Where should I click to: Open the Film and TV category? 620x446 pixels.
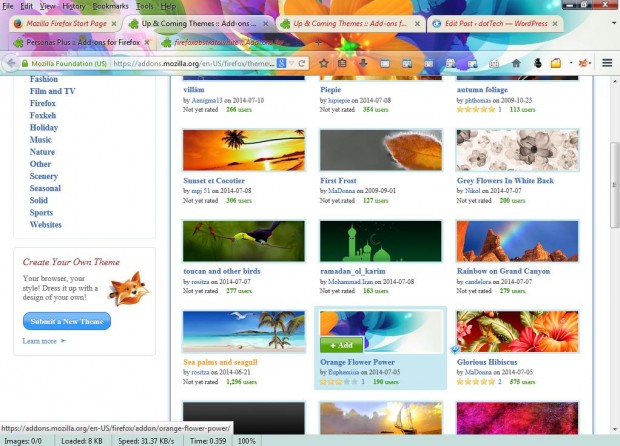53,91
